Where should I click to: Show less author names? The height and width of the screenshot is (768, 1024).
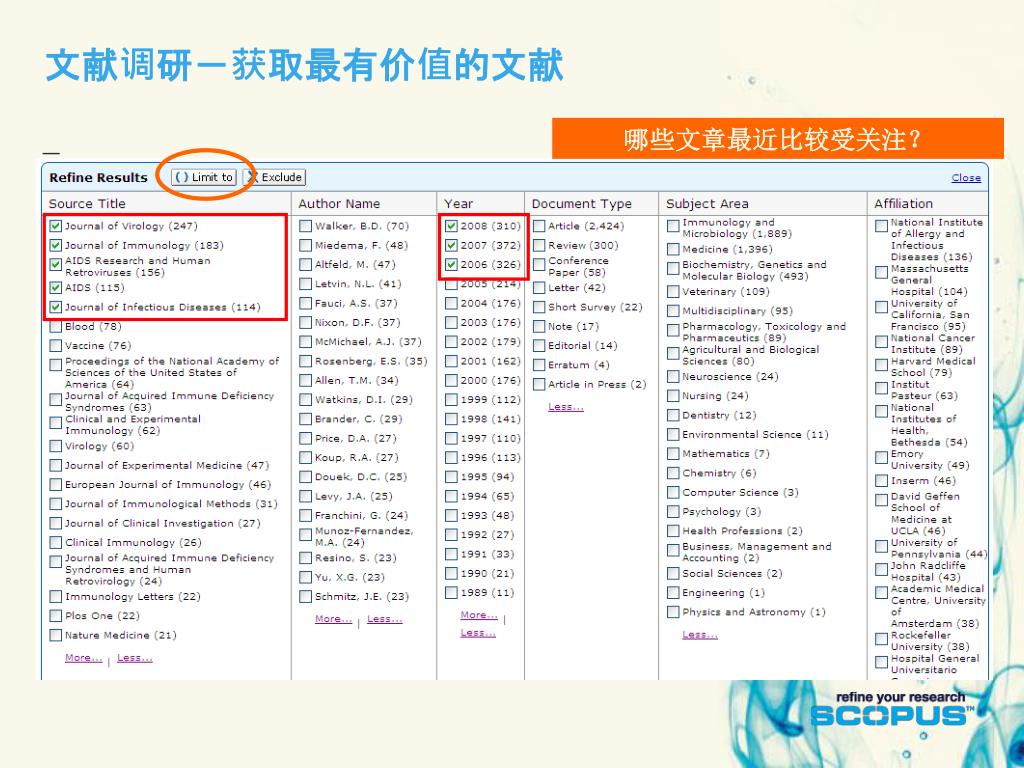[x=385, y=618]
